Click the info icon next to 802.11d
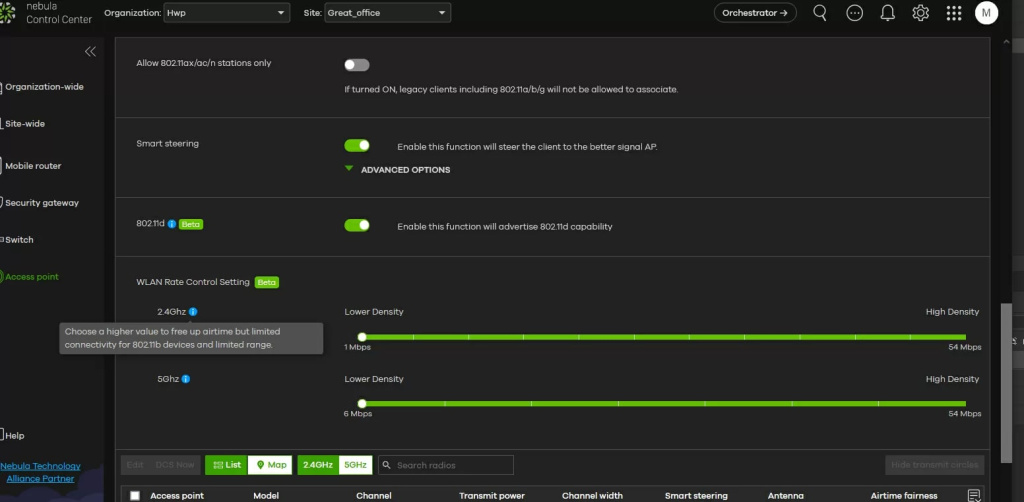This screenshot has height=502, width=1024. click(172, 225)
